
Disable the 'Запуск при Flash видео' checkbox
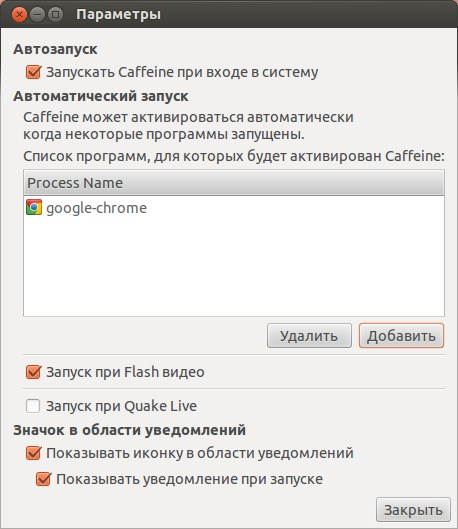pyautogui.click(x=33, y=372)
